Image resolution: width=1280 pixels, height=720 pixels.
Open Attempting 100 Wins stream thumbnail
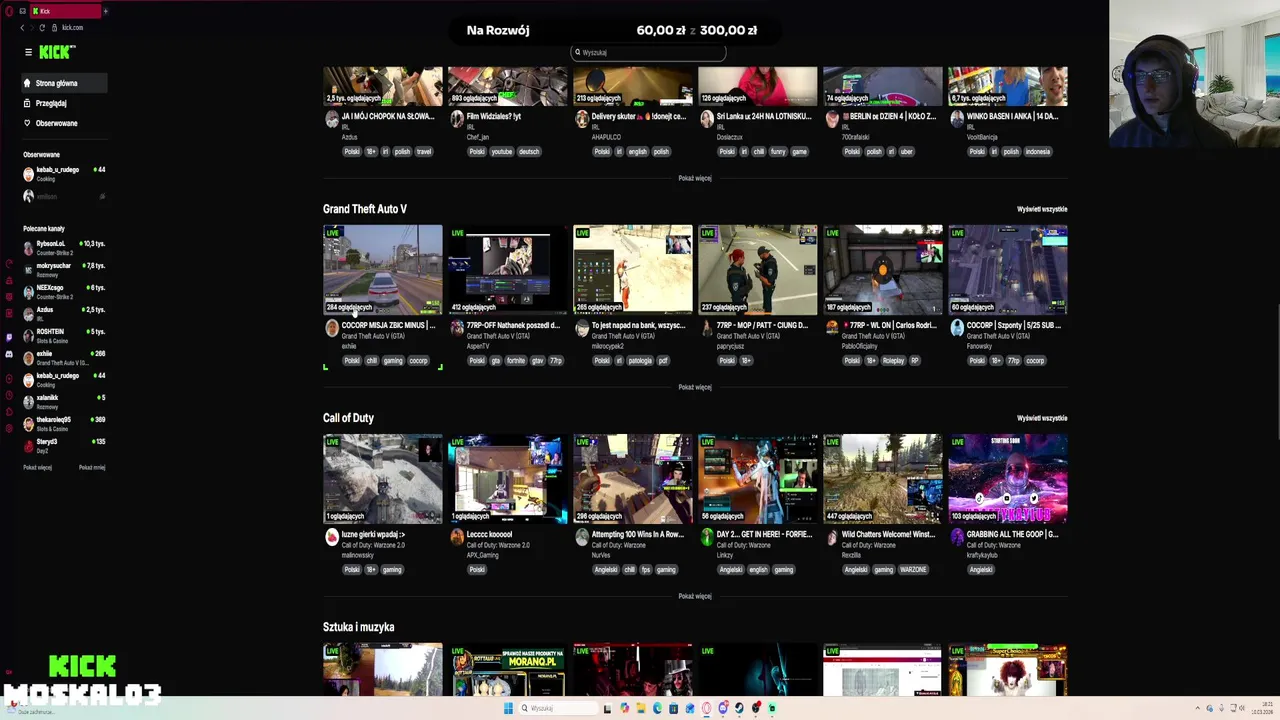(632, 479)
